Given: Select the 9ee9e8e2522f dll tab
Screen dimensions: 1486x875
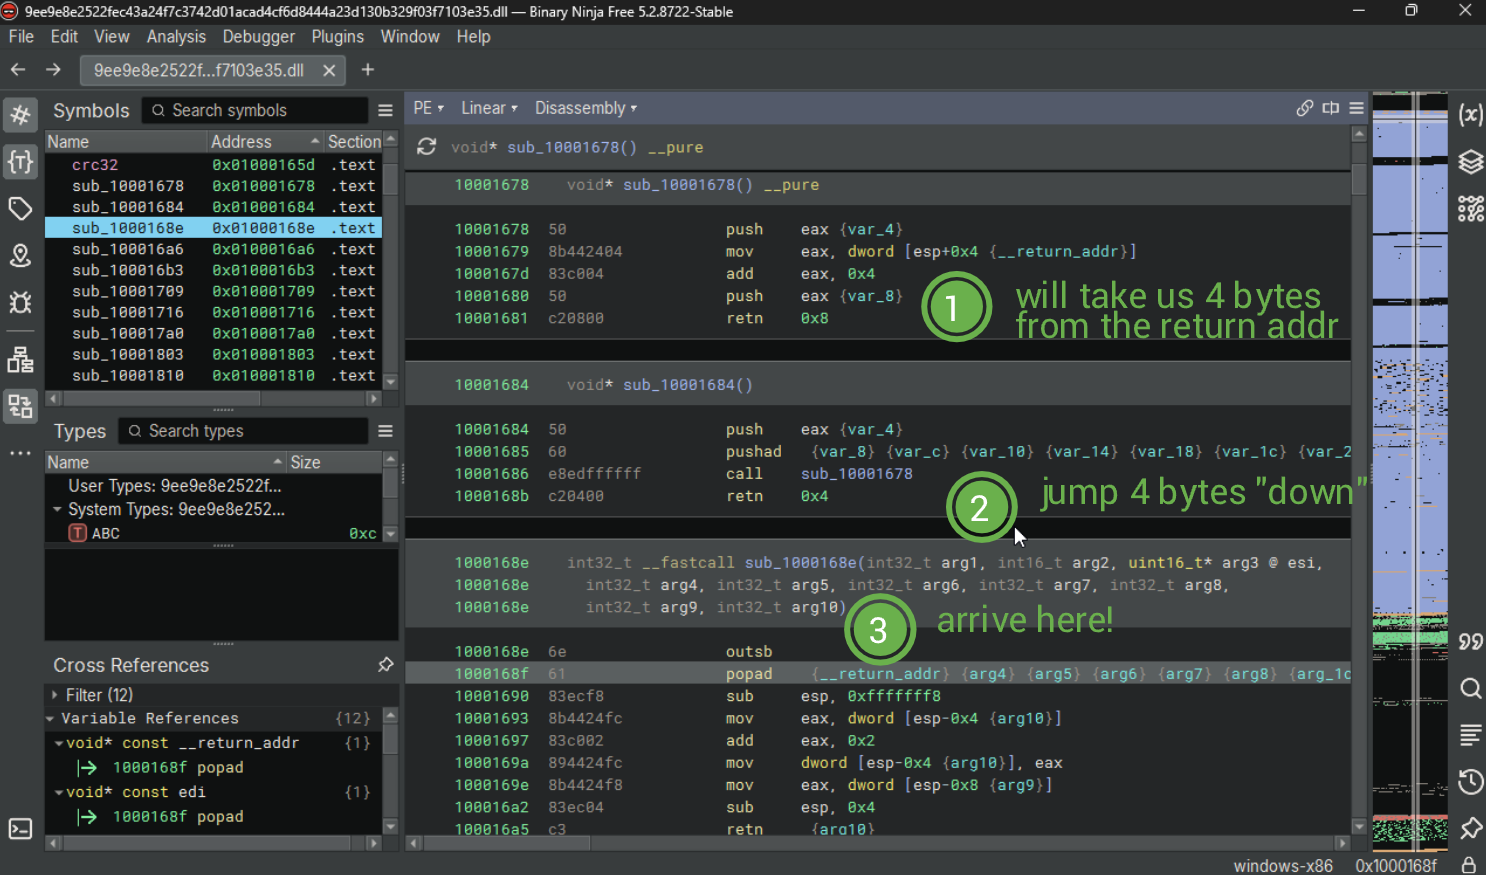Looking at the screenshot, I should [x=198, y=70].
